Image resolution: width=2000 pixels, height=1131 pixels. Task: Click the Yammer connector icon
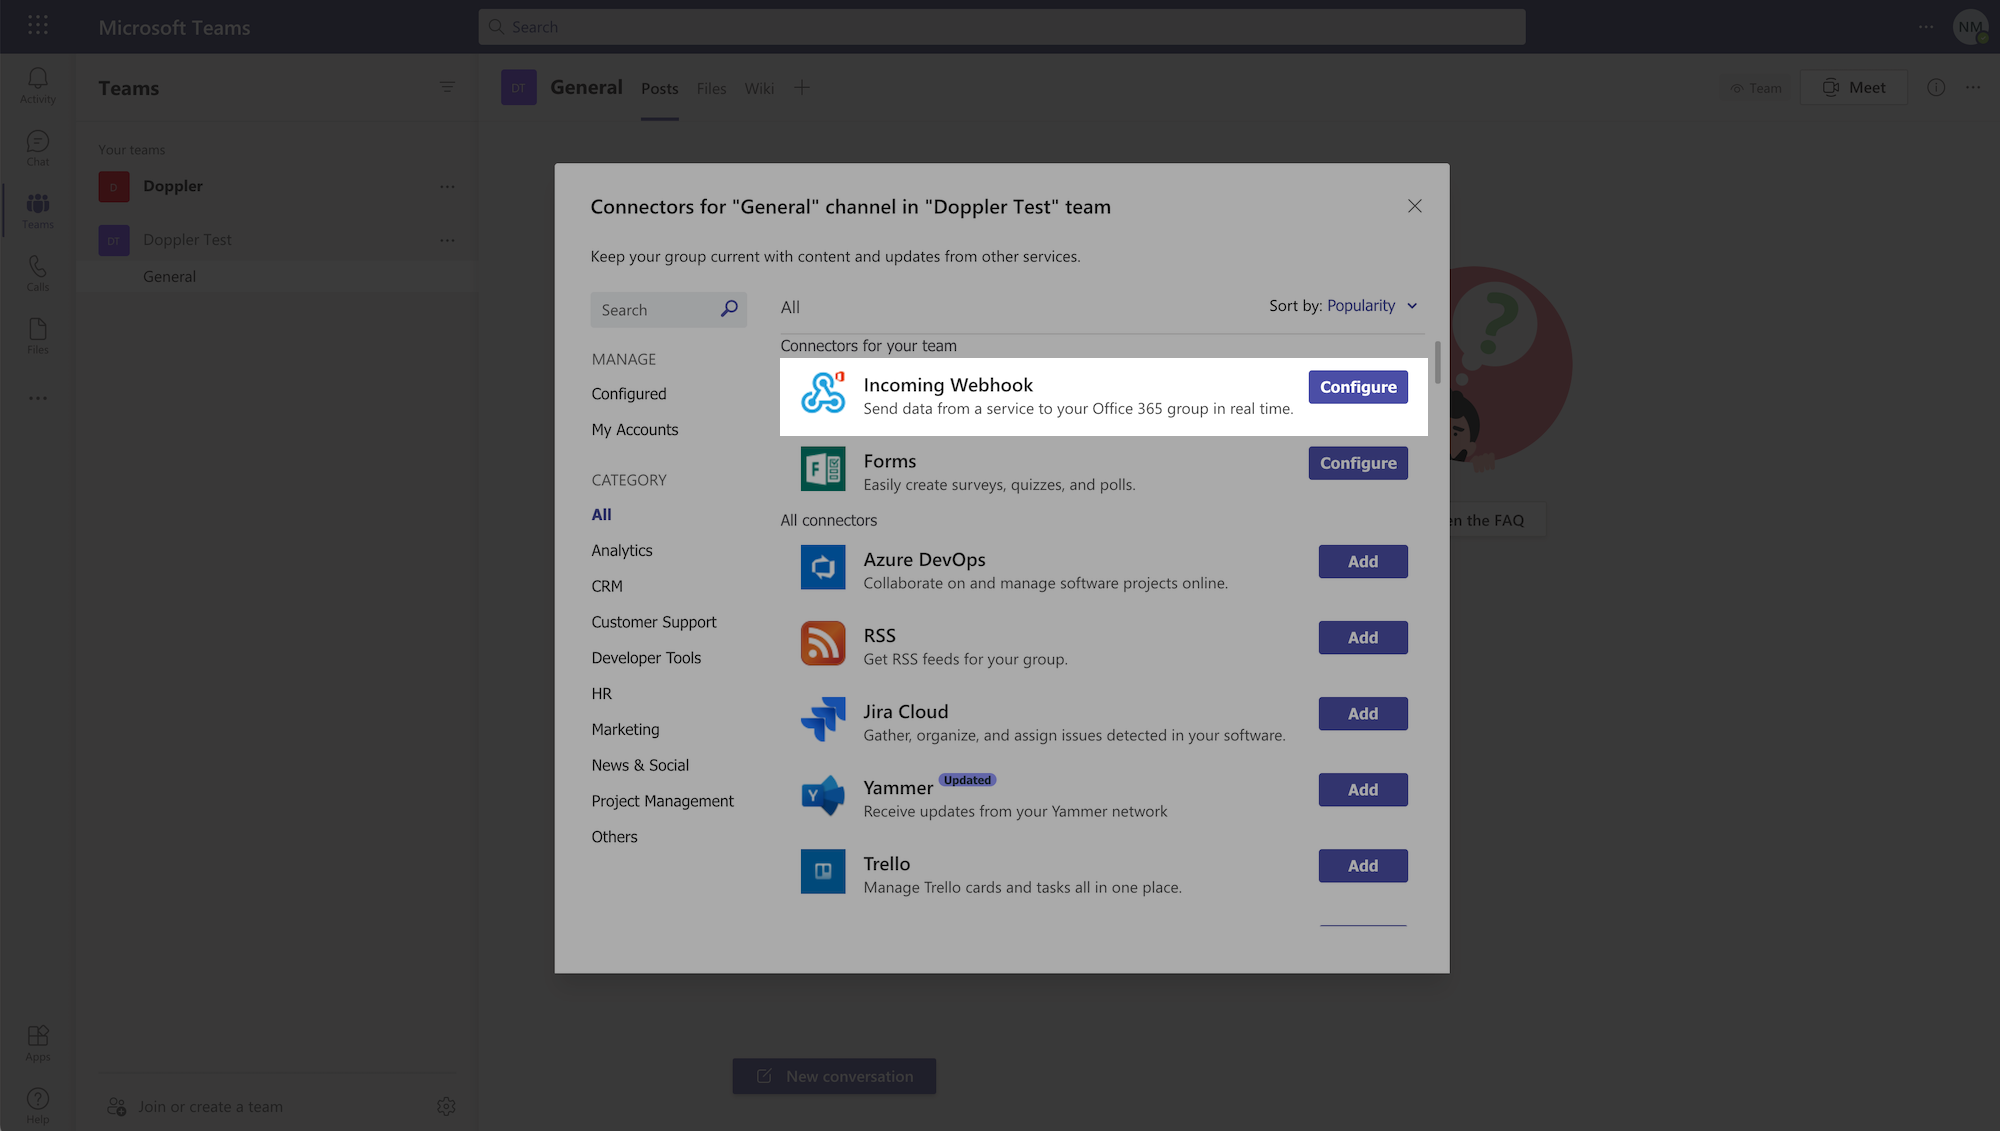pos(822,795)
